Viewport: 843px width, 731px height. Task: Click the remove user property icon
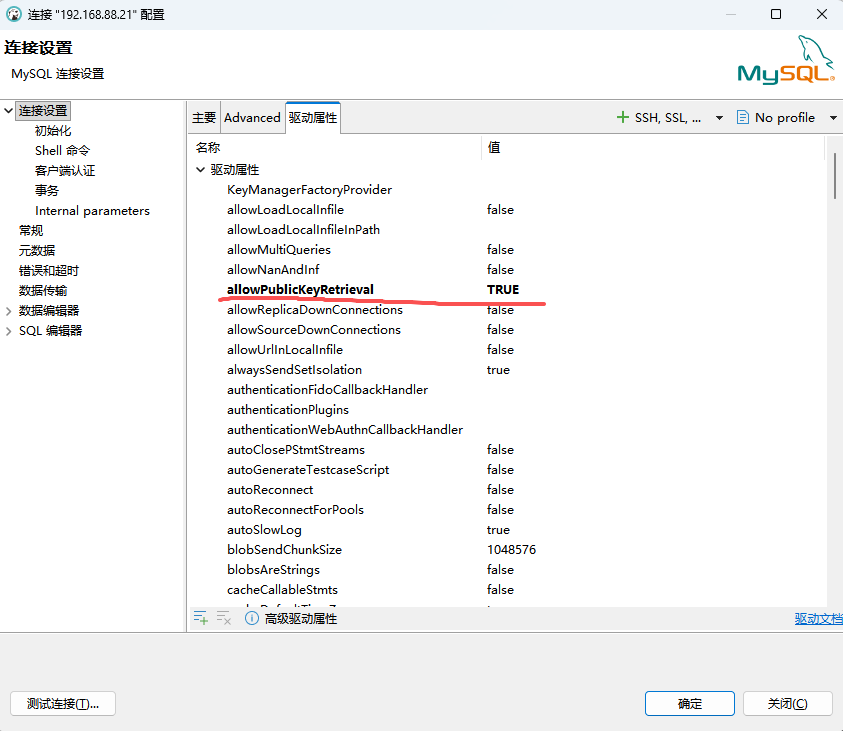coord(224,619)
